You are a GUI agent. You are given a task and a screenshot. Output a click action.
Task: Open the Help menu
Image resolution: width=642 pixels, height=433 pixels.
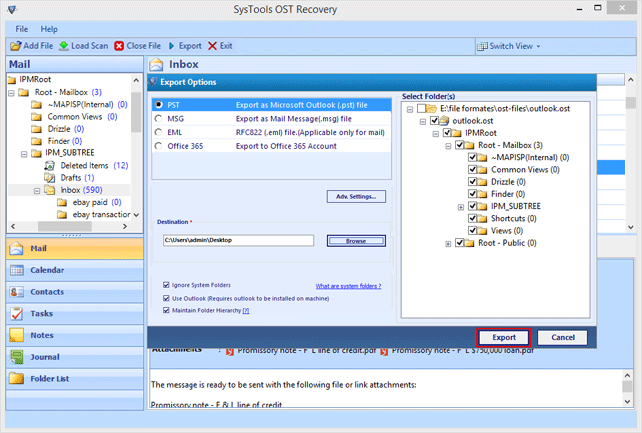click(x=49, y=29)
